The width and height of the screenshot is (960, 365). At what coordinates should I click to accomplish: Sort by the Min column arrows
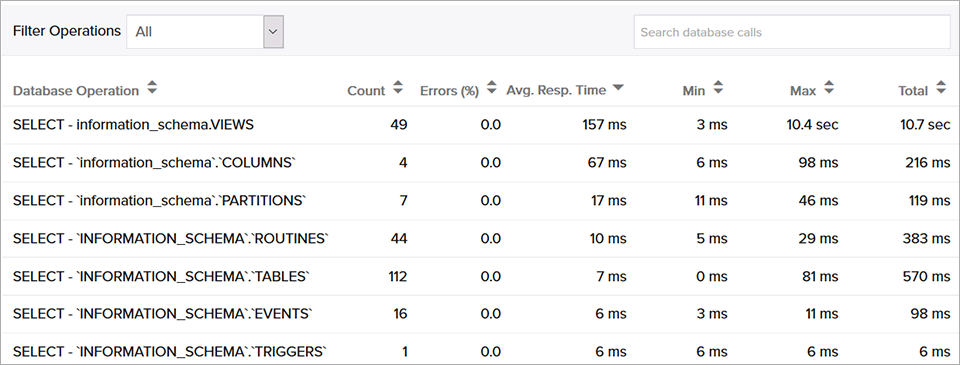click(x=718, y=88)
